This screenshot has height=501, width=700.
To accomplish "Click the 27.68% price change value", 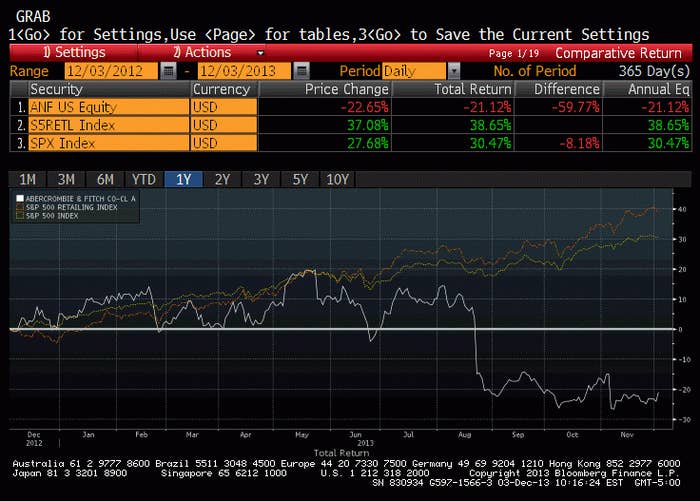I will 367,143.
